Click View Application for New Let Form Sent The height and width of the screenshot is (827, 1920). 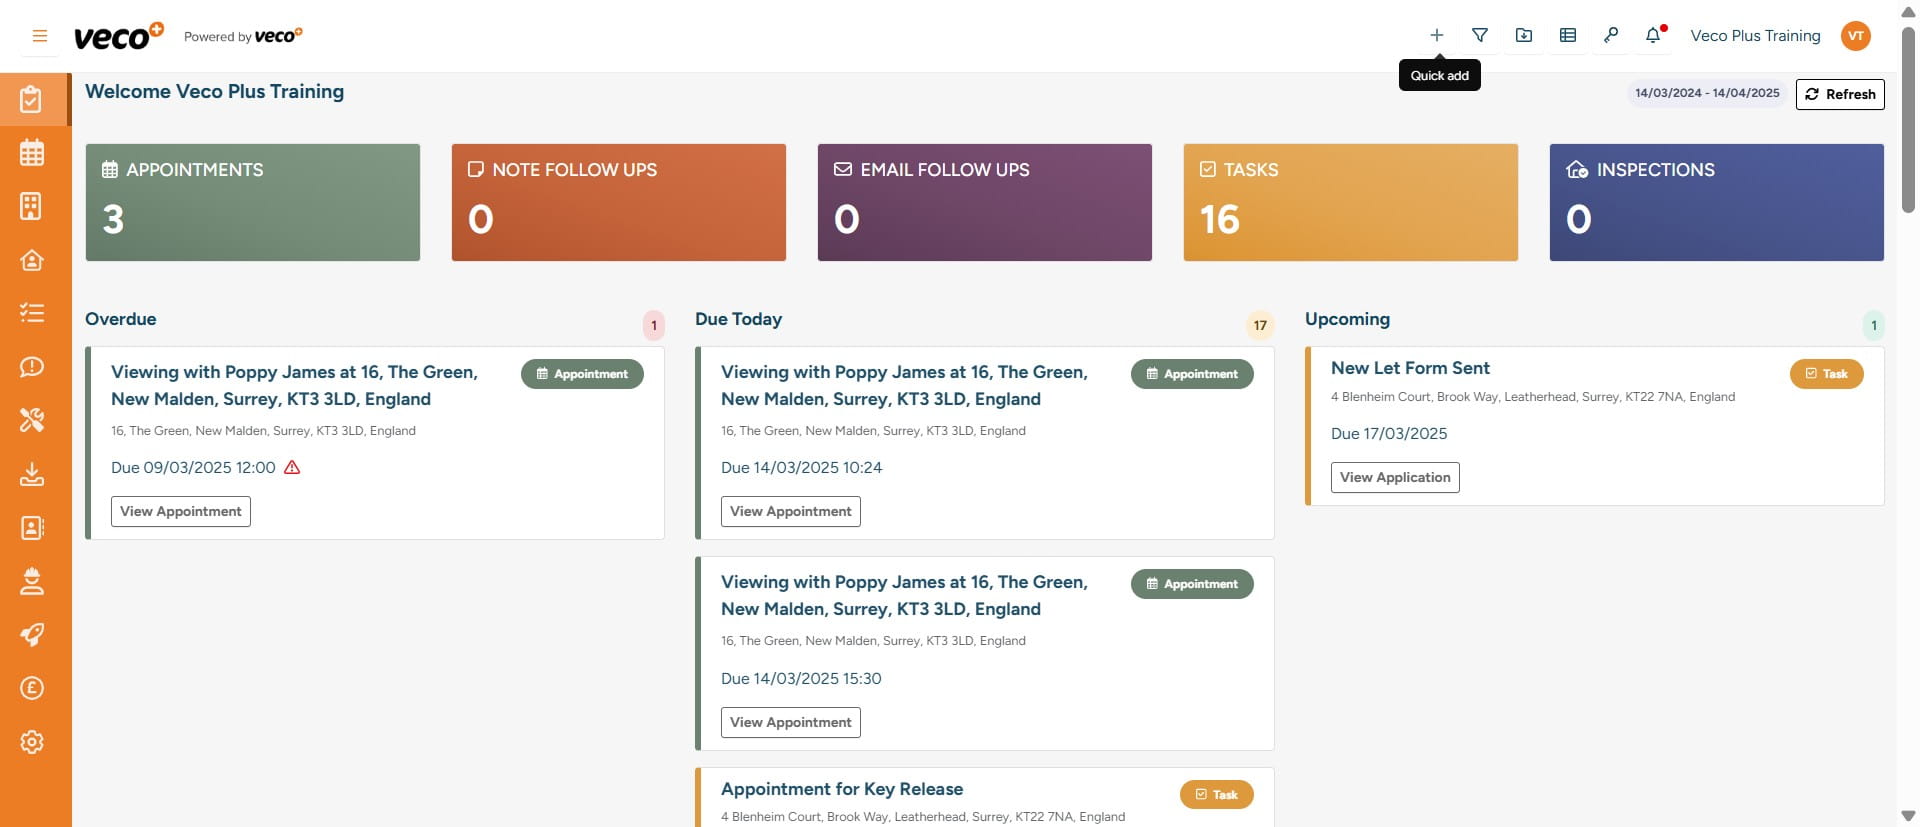click(1394, 477)
